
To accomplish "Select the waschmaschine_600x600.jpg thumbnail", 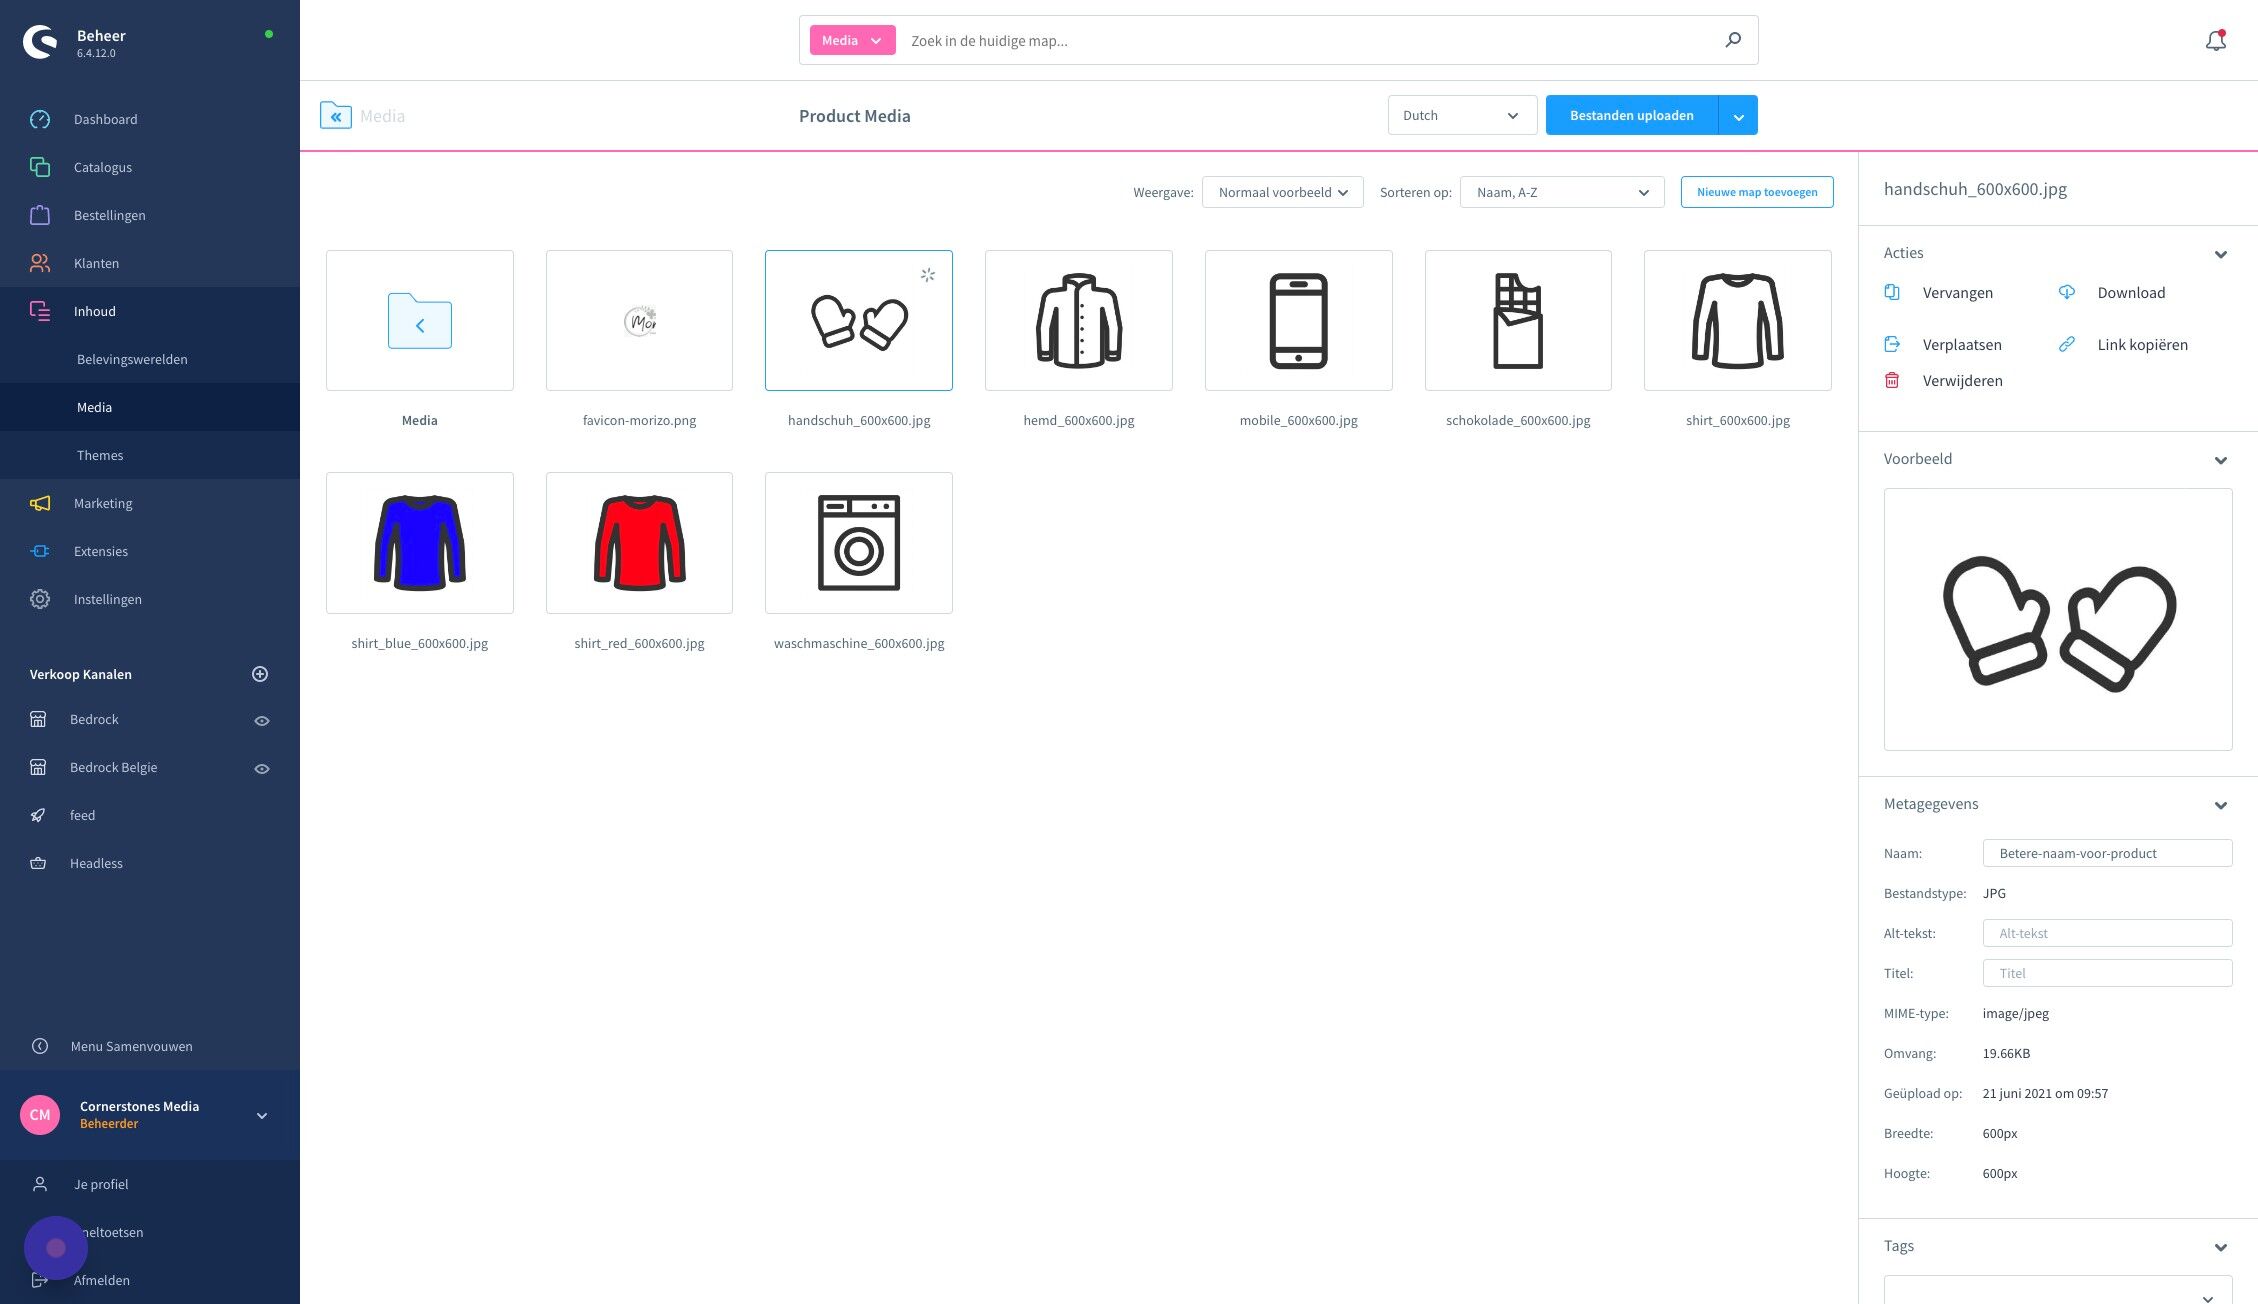I will click(859, 543).
